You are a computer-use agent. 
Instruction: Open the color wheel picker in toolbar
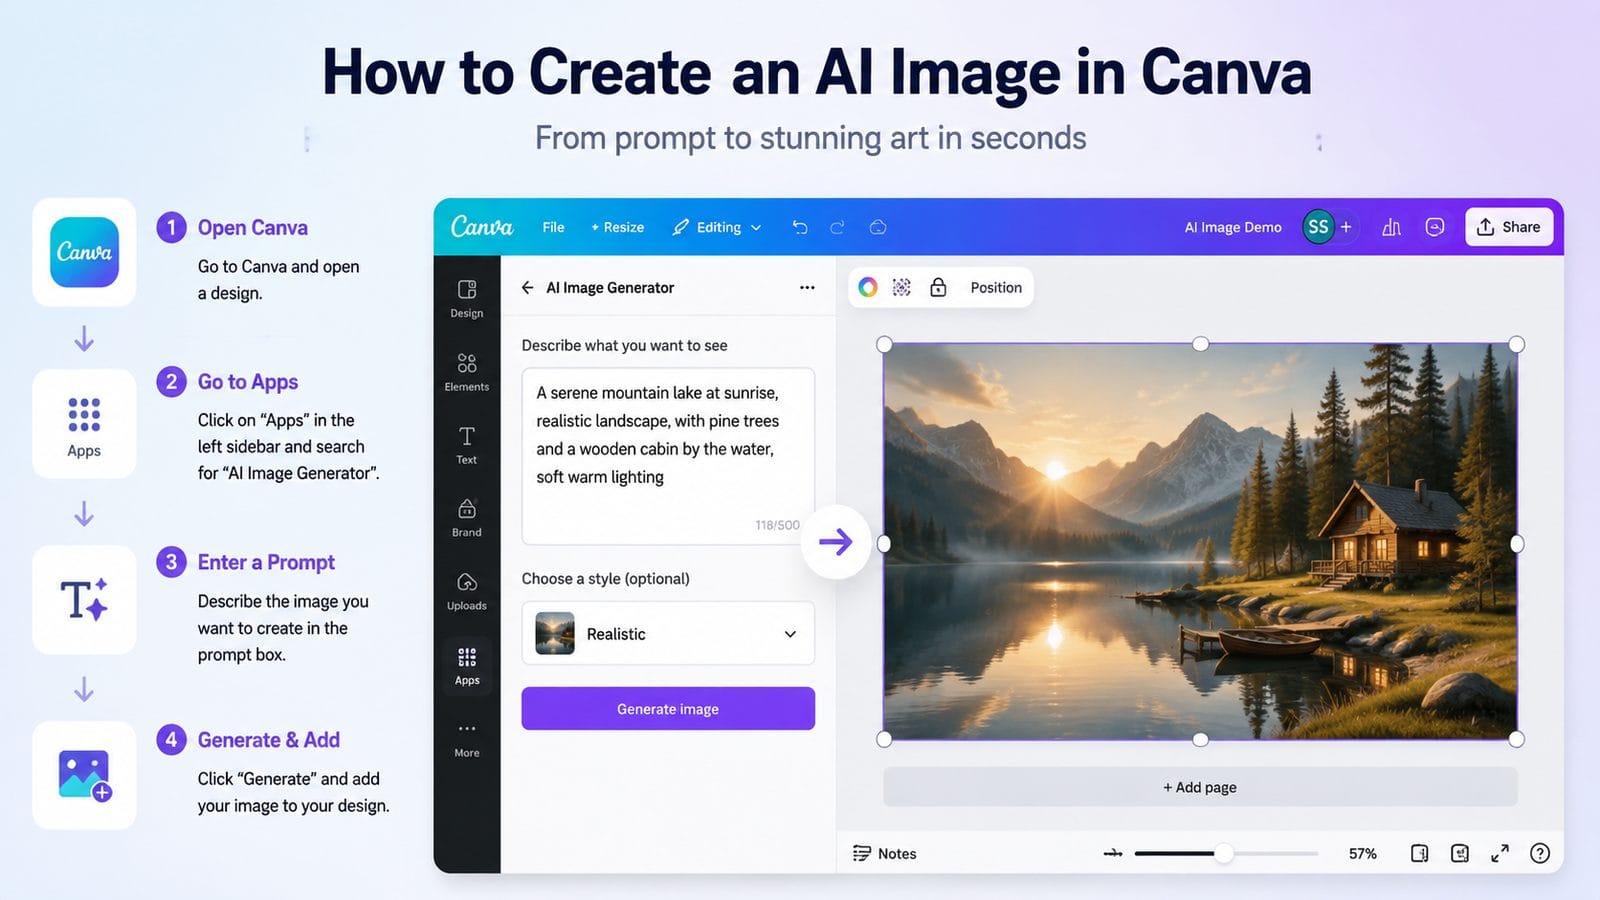[x=868, y=287]
